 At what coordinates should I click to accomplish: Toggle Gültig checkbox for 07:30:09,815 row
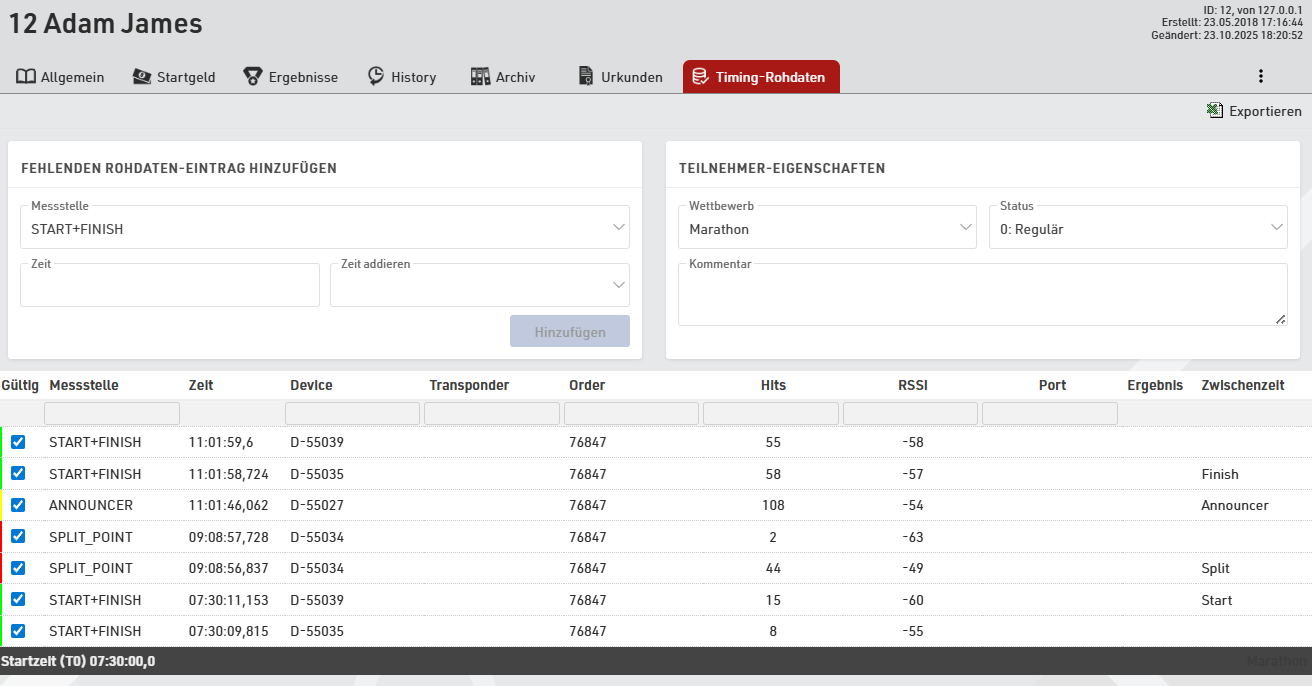tap(18, 631)
